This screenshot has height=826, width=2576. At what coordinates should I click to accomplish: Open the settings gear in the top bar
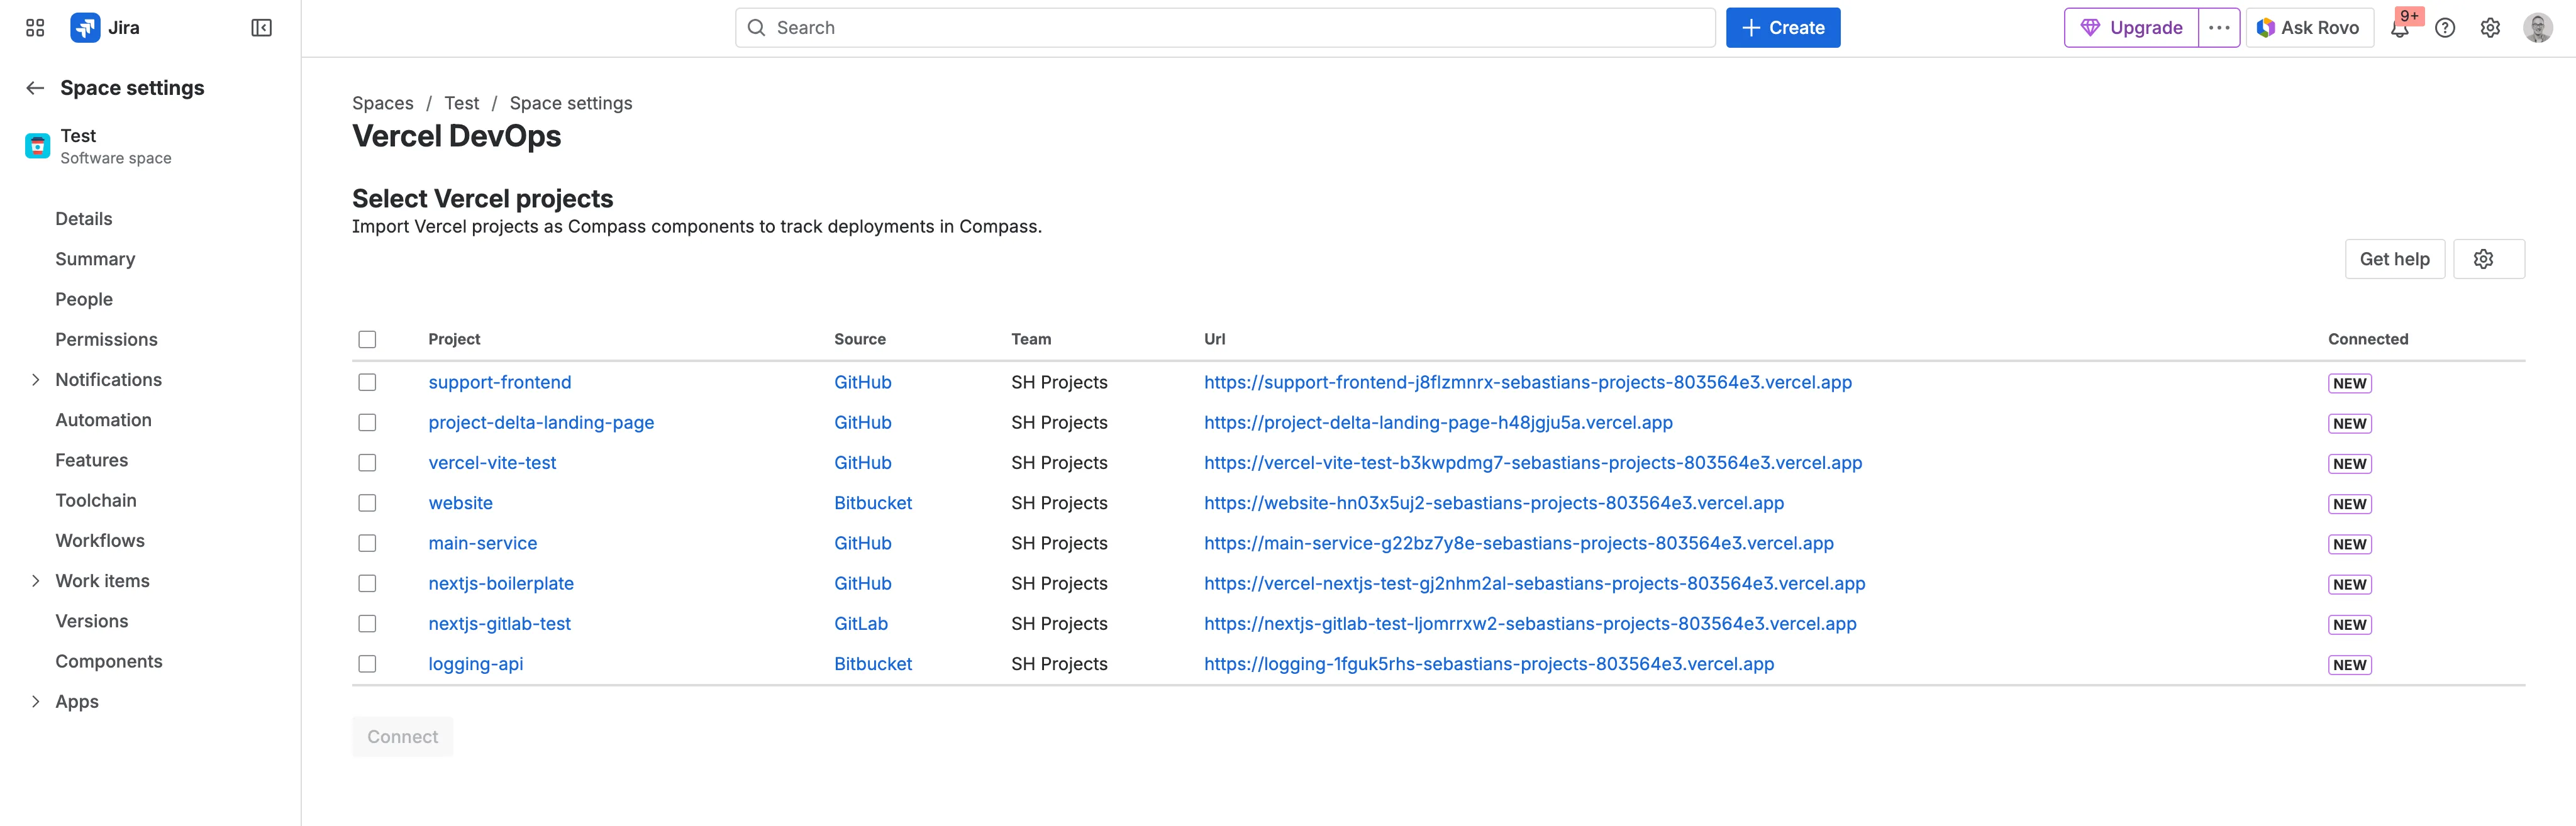[x=2490, y=27]
